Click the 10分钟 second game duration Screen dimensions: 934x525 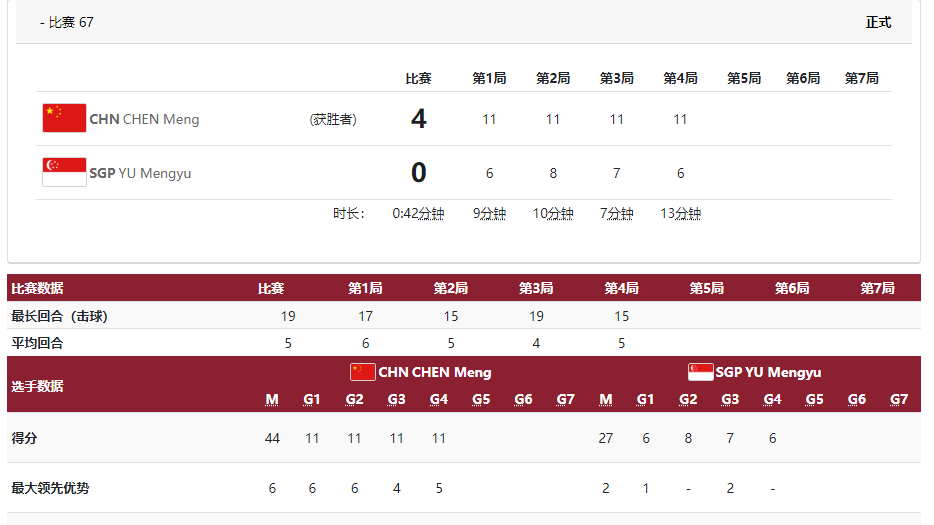pos(553,213)
